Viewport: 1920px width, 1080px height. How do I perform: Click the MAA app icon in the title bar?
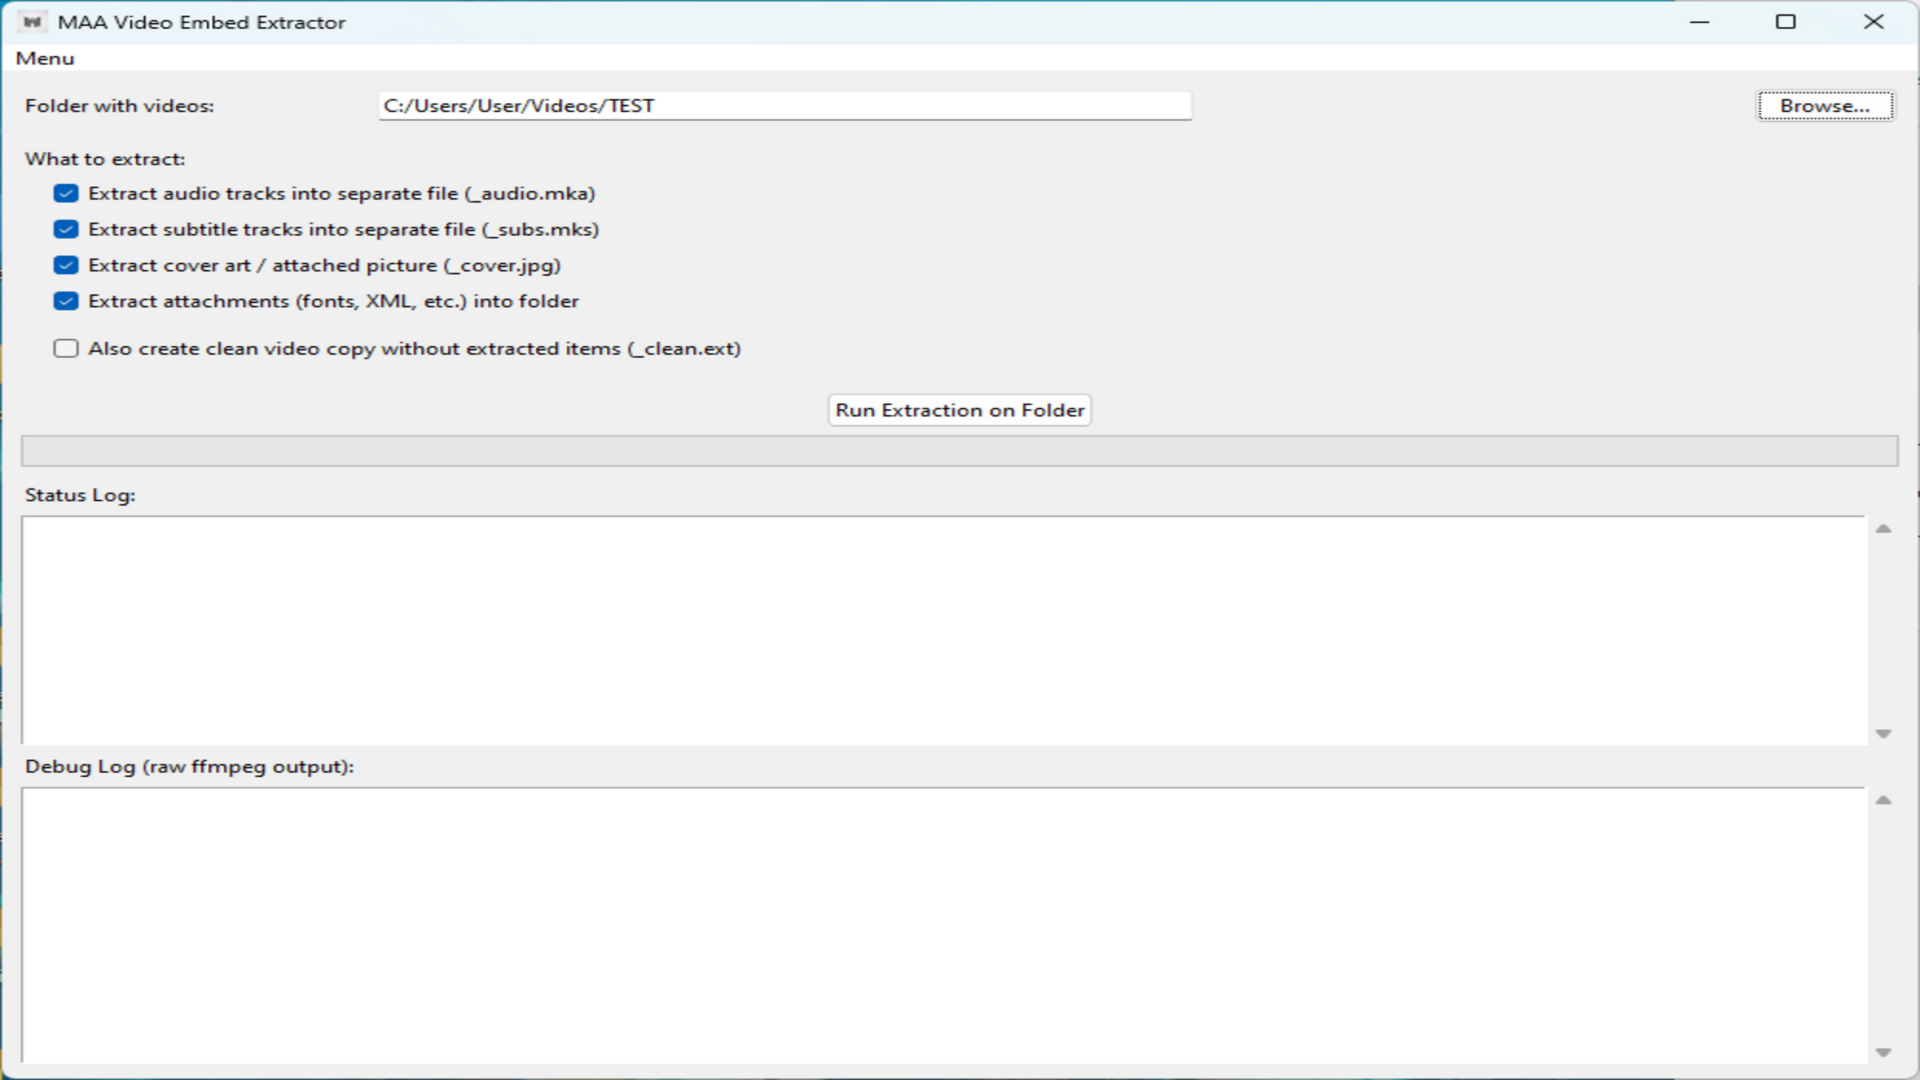[x=31, y=21]
